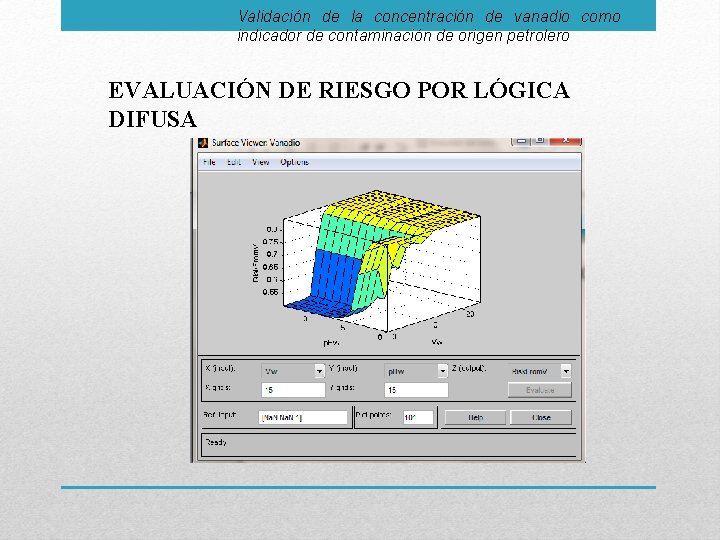The image size is (720, 540).
Task: Click the Ready status text
Action: (216, 443)
